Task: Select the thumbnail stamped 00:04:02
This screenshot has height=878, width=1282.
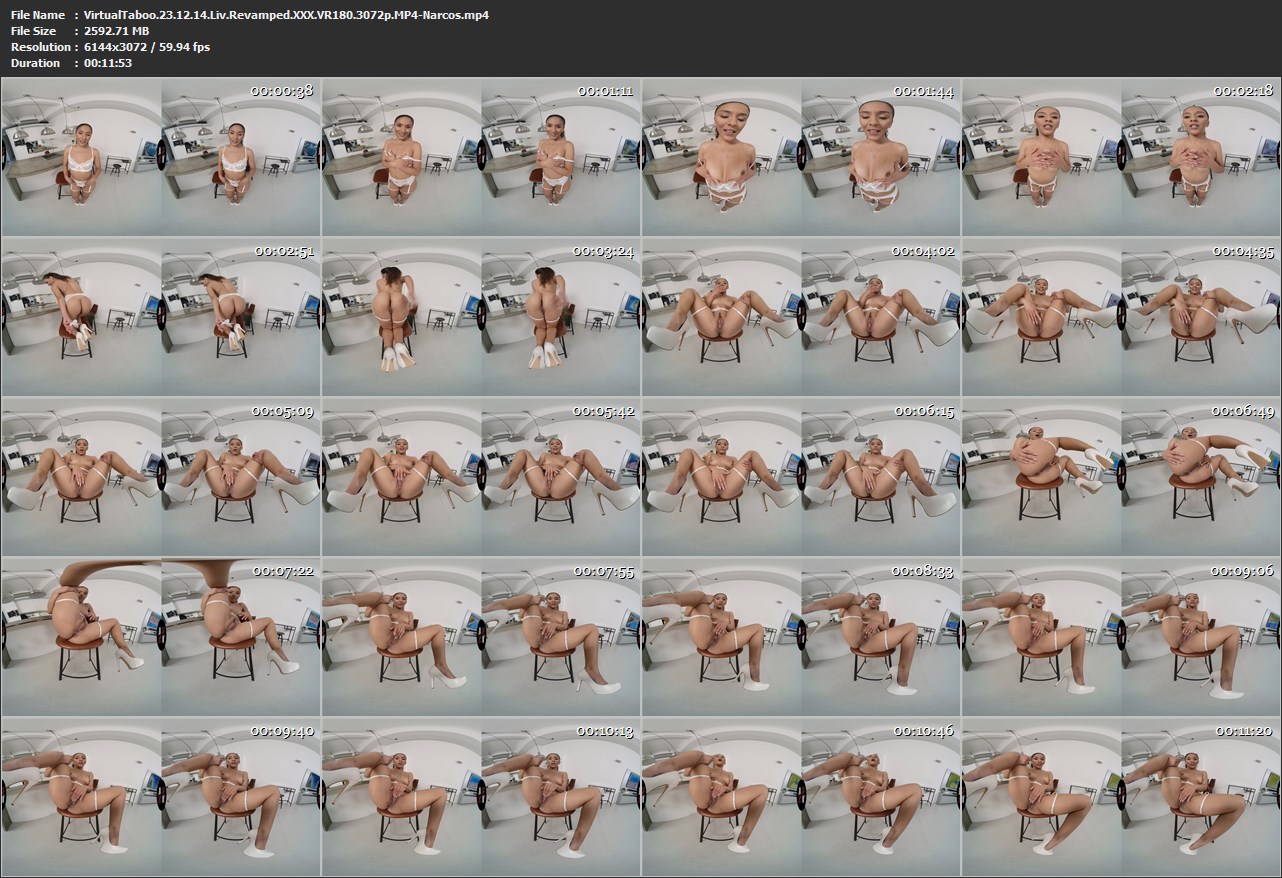Action: click(x=801, y=317)
